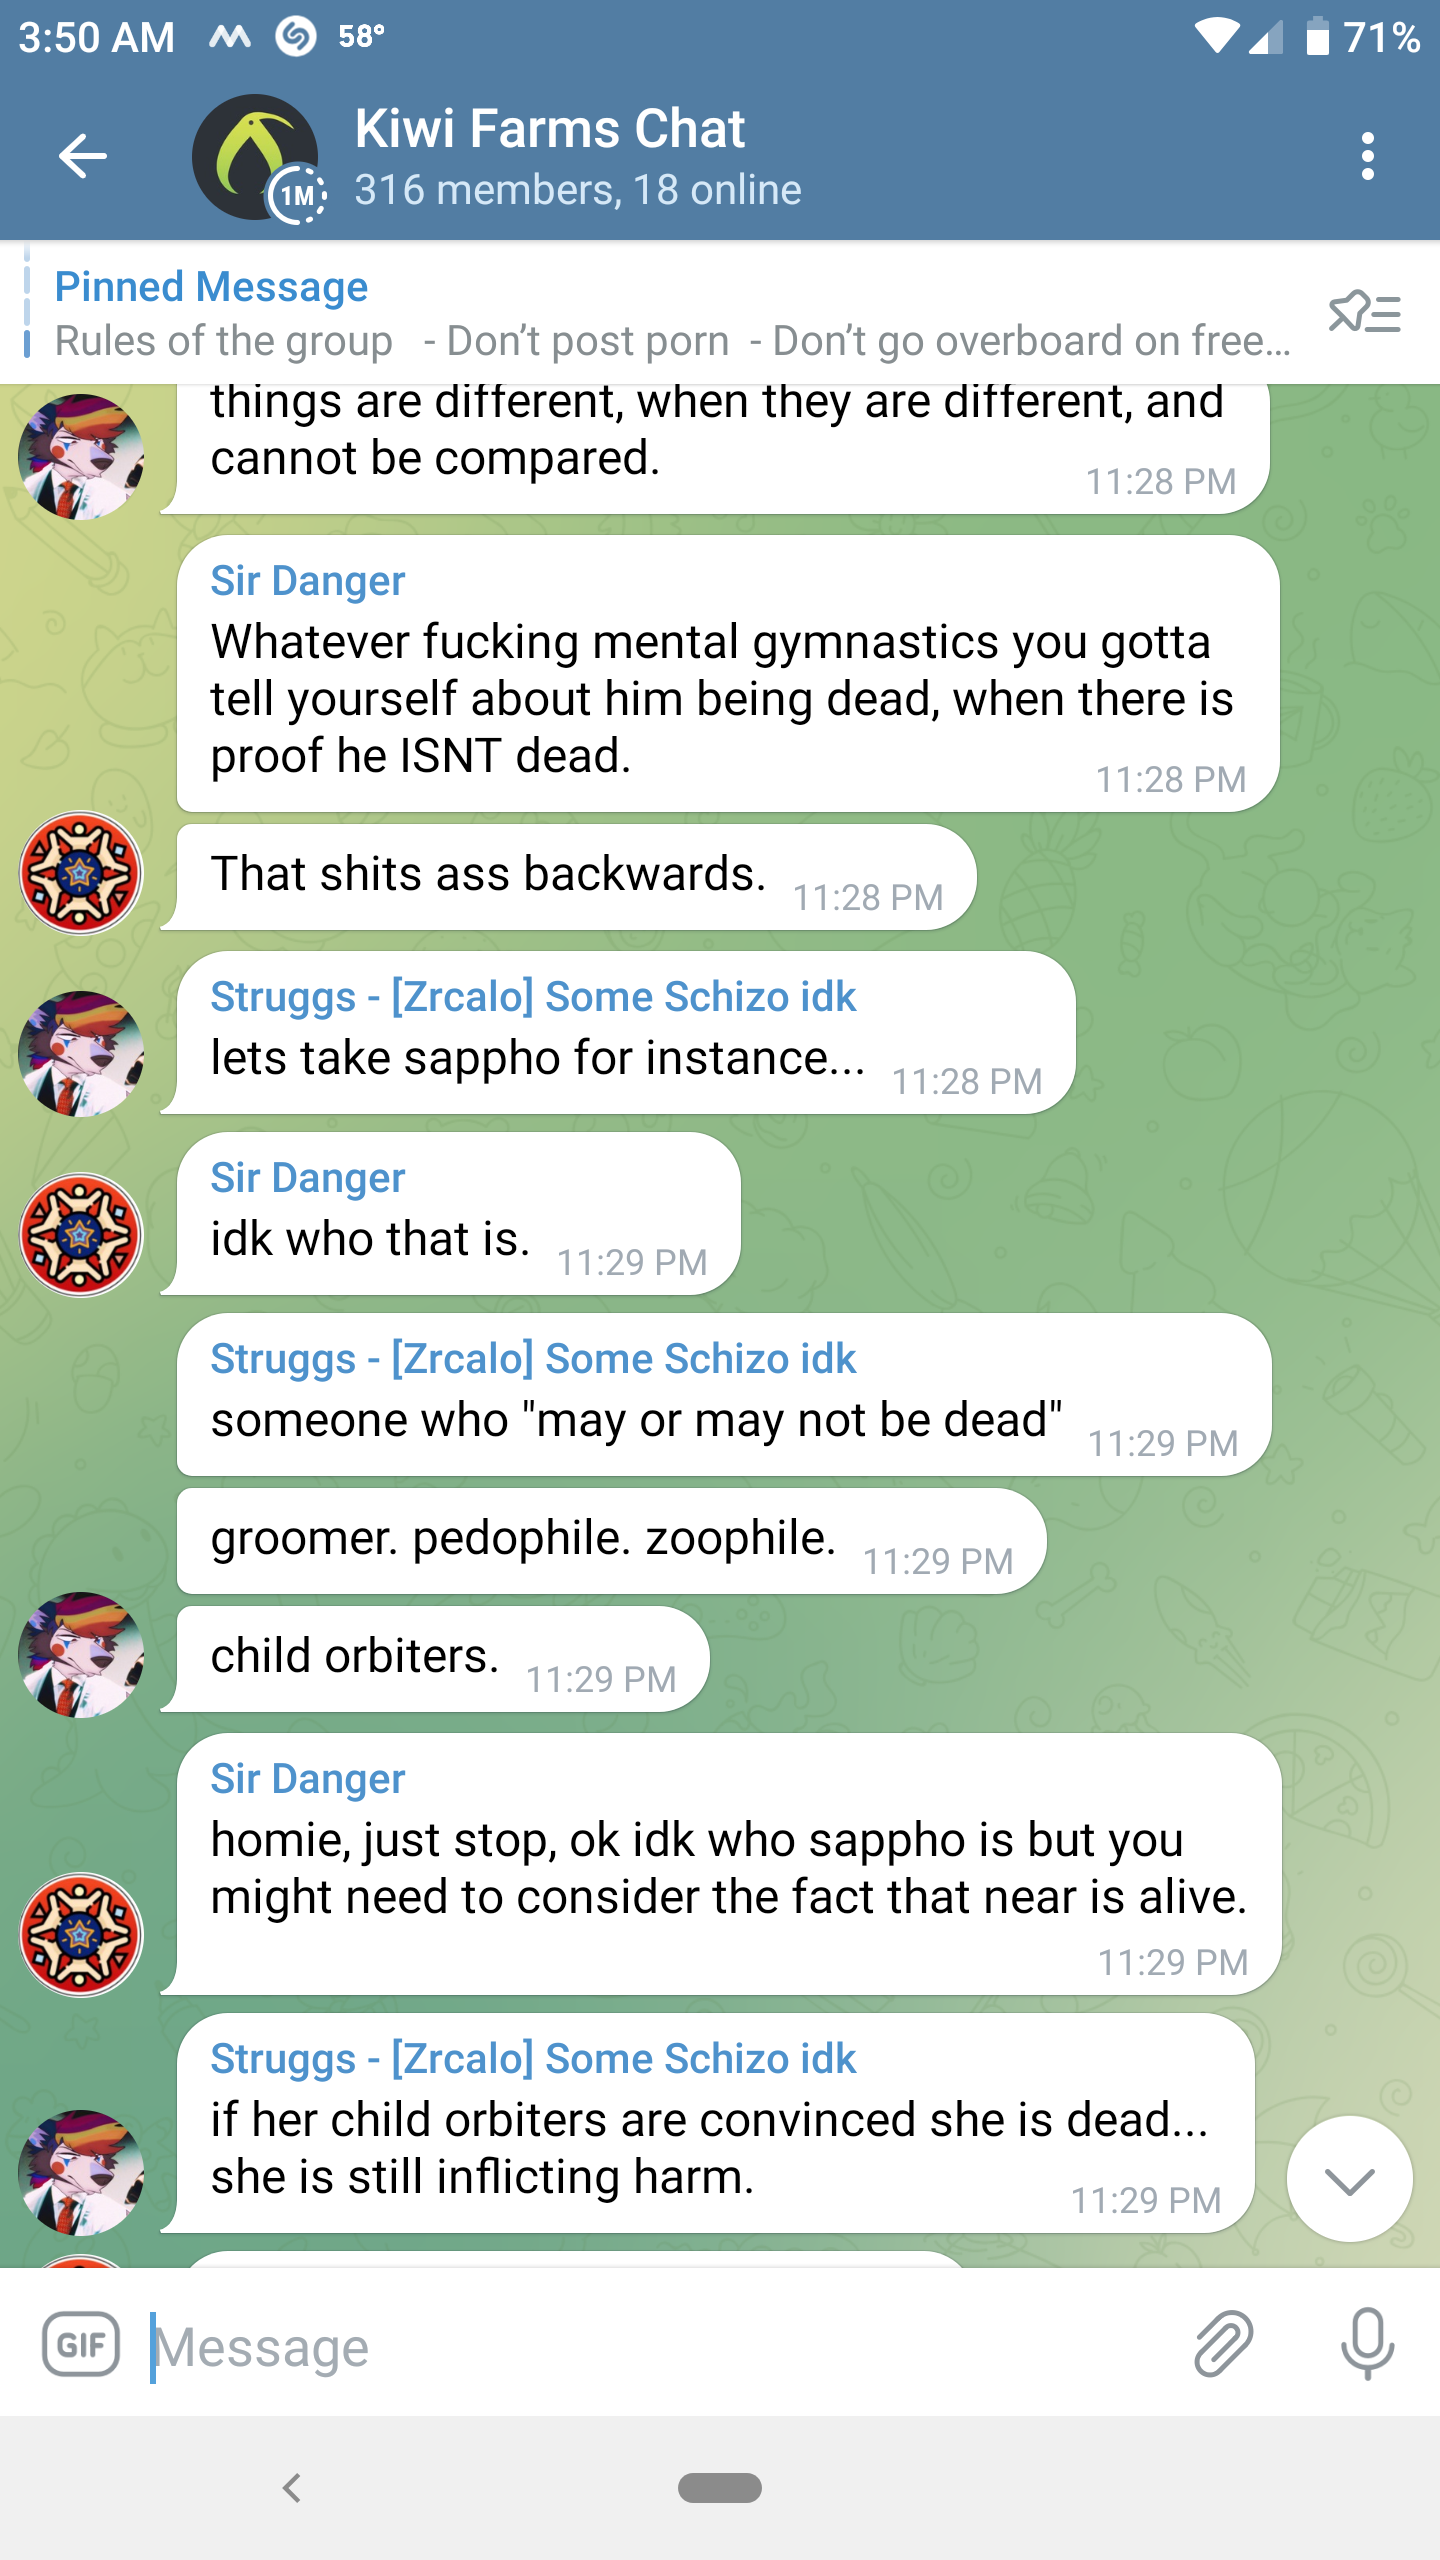Screen dimensions: 1440x2560
Task: Show pinned messages list icon
Action: point(1364,313)
